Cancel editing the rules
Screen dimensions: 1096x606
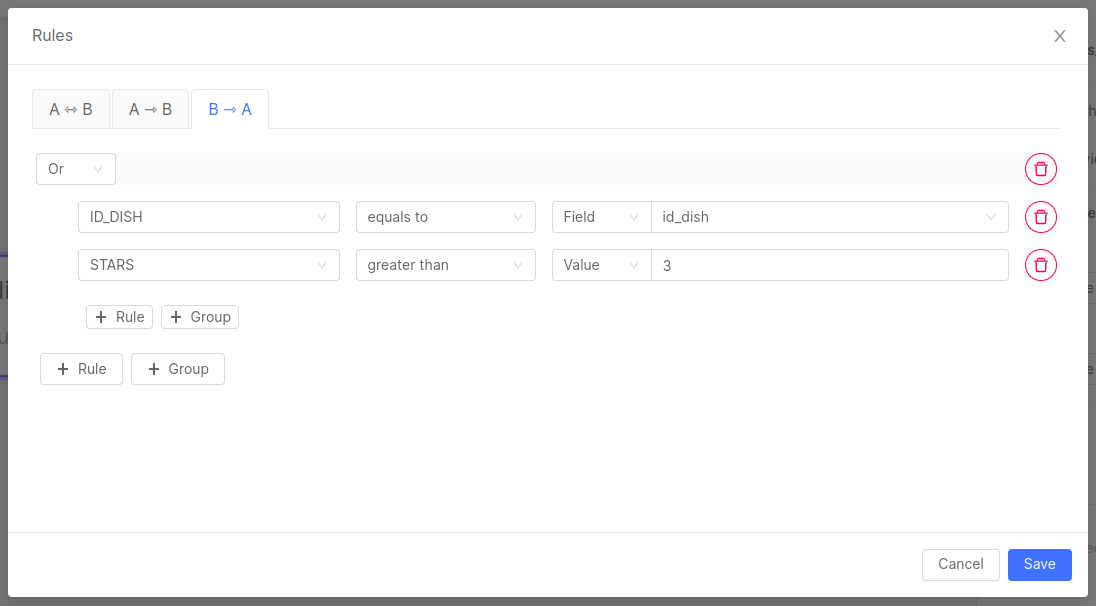click(960, 564)
